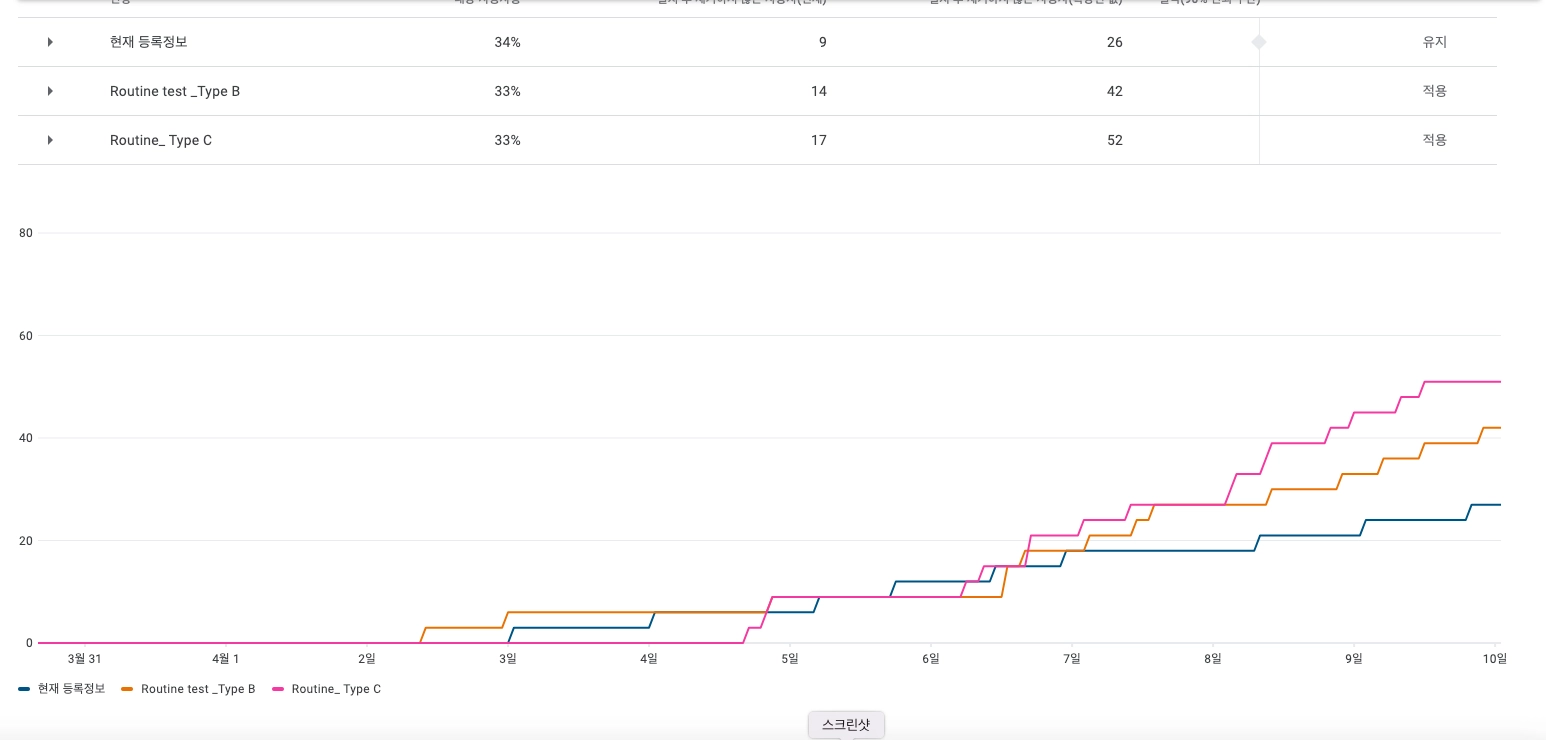Select the Routine_ Type C name in the table
The height and width of the screenshot is (740, 1546).
161,140
